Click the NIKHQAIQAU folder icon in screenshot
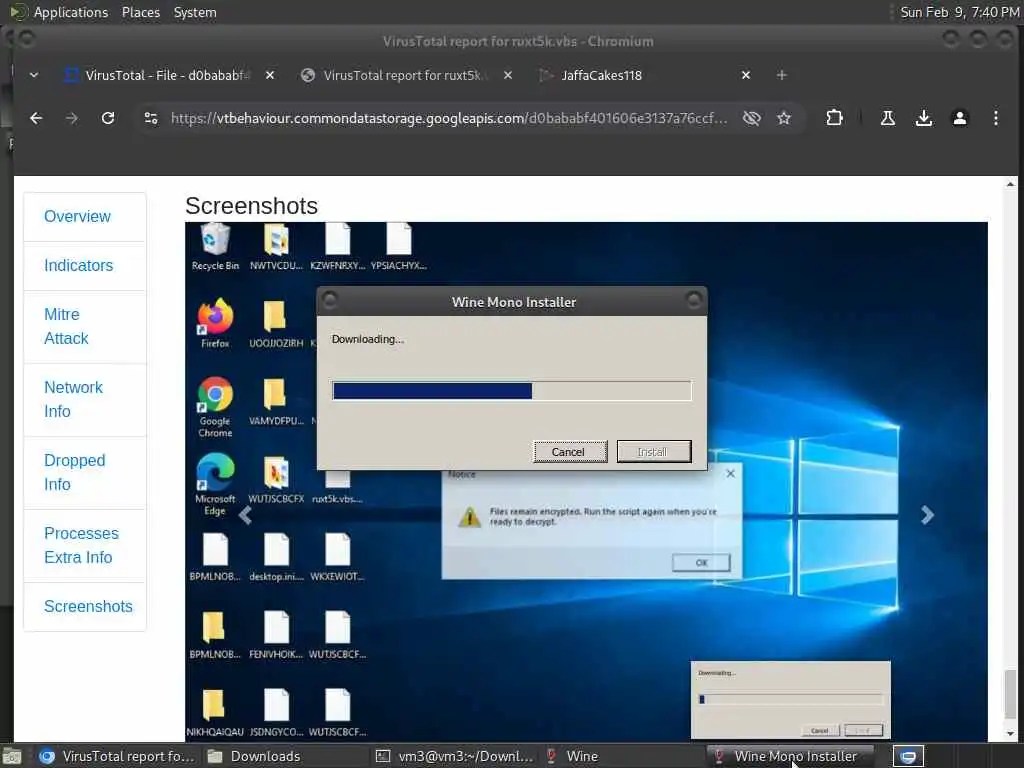The image size is (1024, 768). click(214, 712)
